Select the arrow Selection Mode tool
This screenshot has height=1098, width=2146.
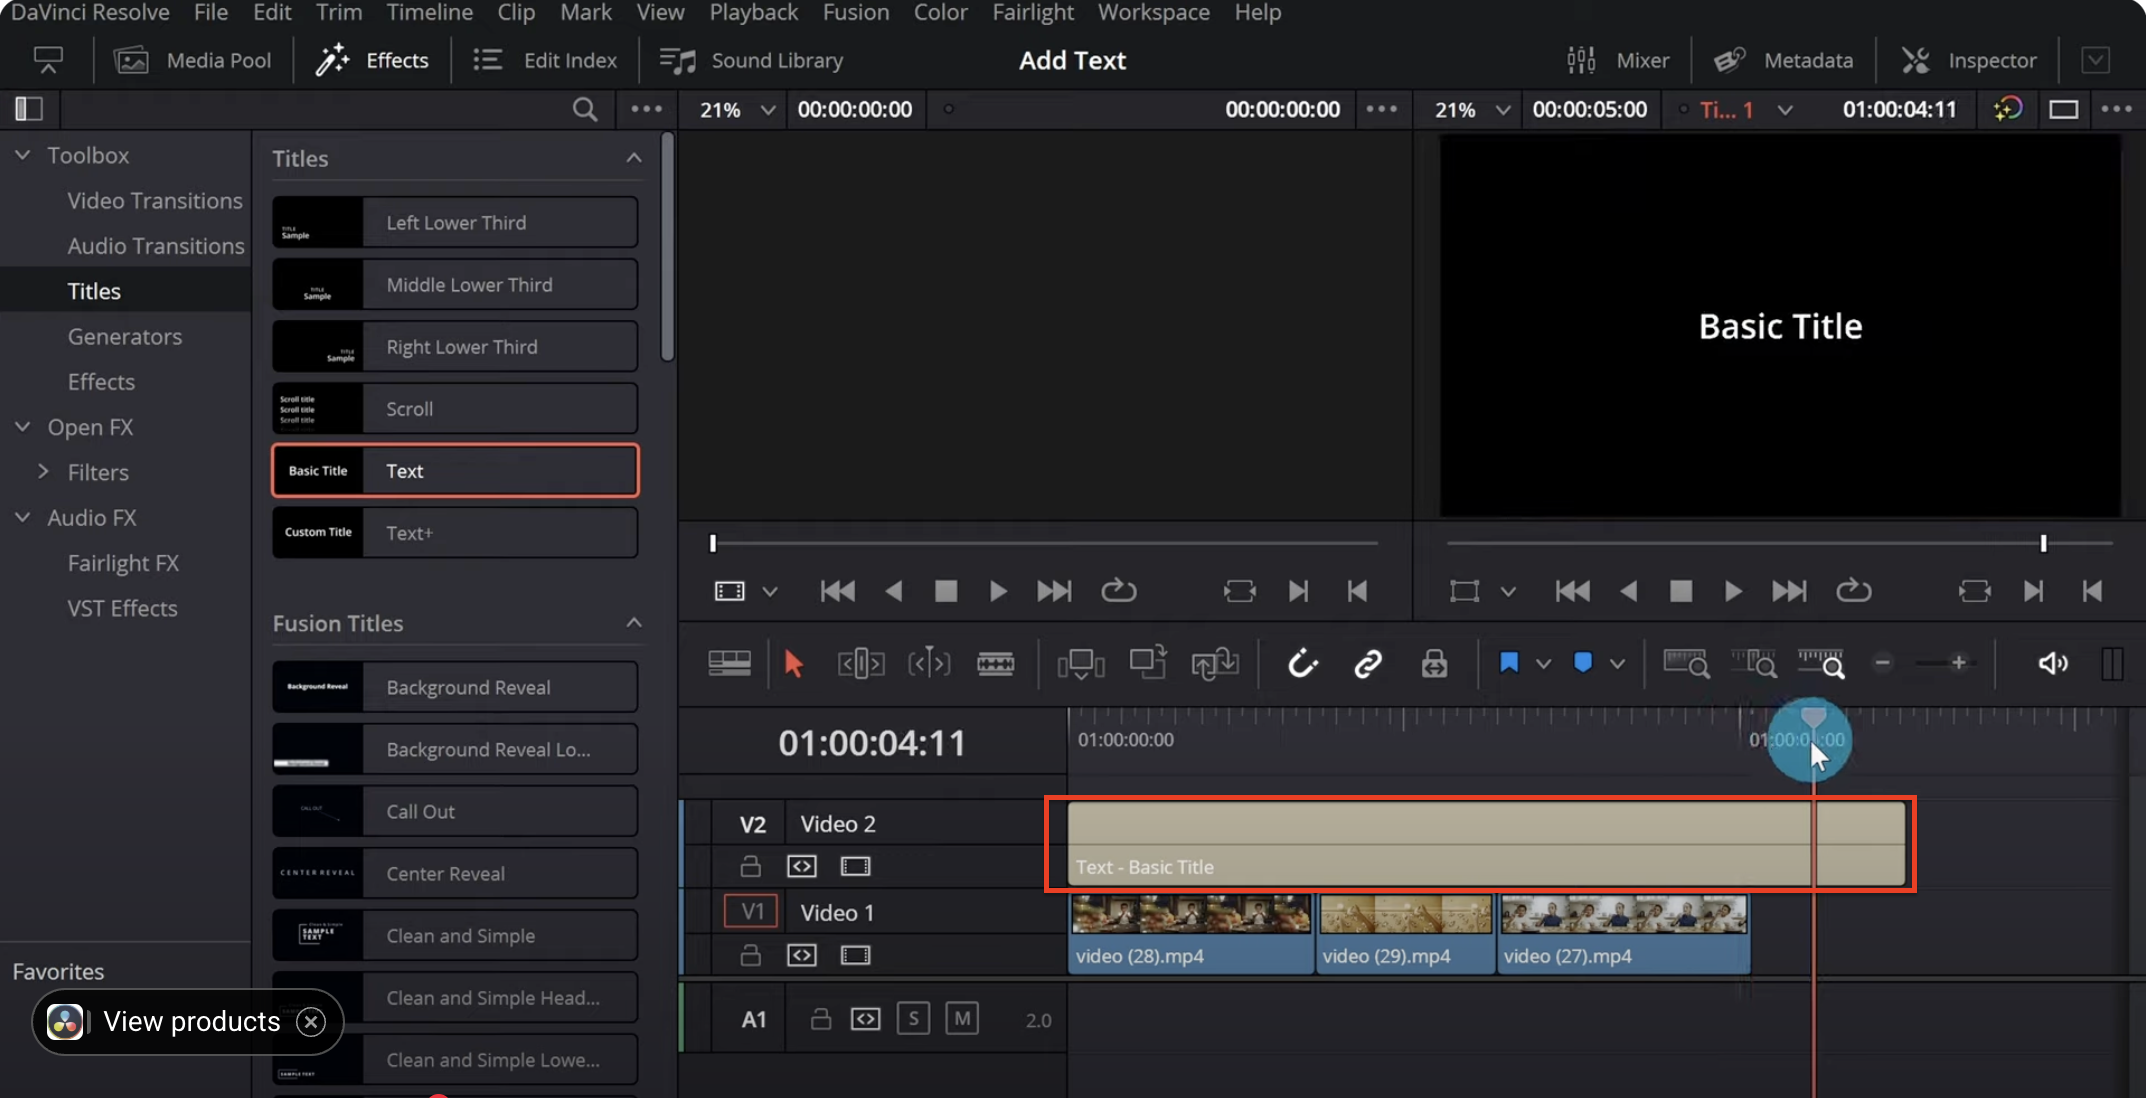pyautogui.click(x=794, y=663)
